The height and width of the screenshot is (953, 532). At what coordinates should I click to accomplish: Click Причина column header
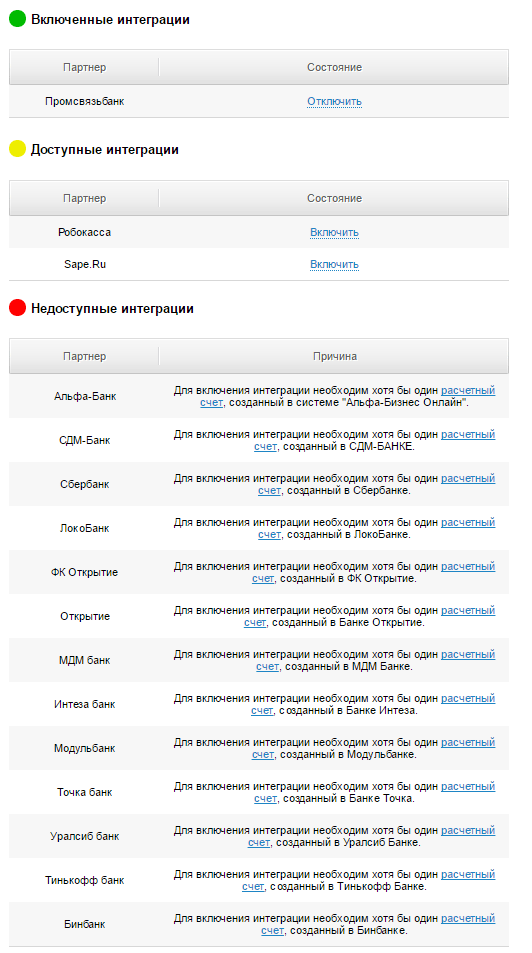(334, 356)
